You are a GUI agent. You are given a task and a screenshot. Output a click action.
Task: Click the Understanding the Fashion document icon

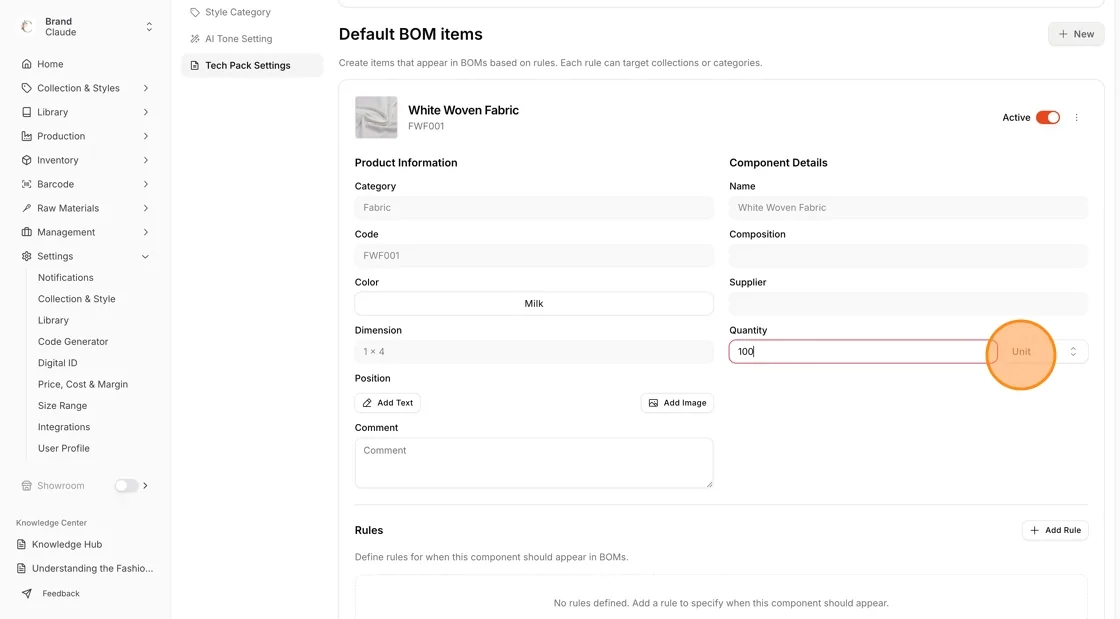(x=21, y=568)
